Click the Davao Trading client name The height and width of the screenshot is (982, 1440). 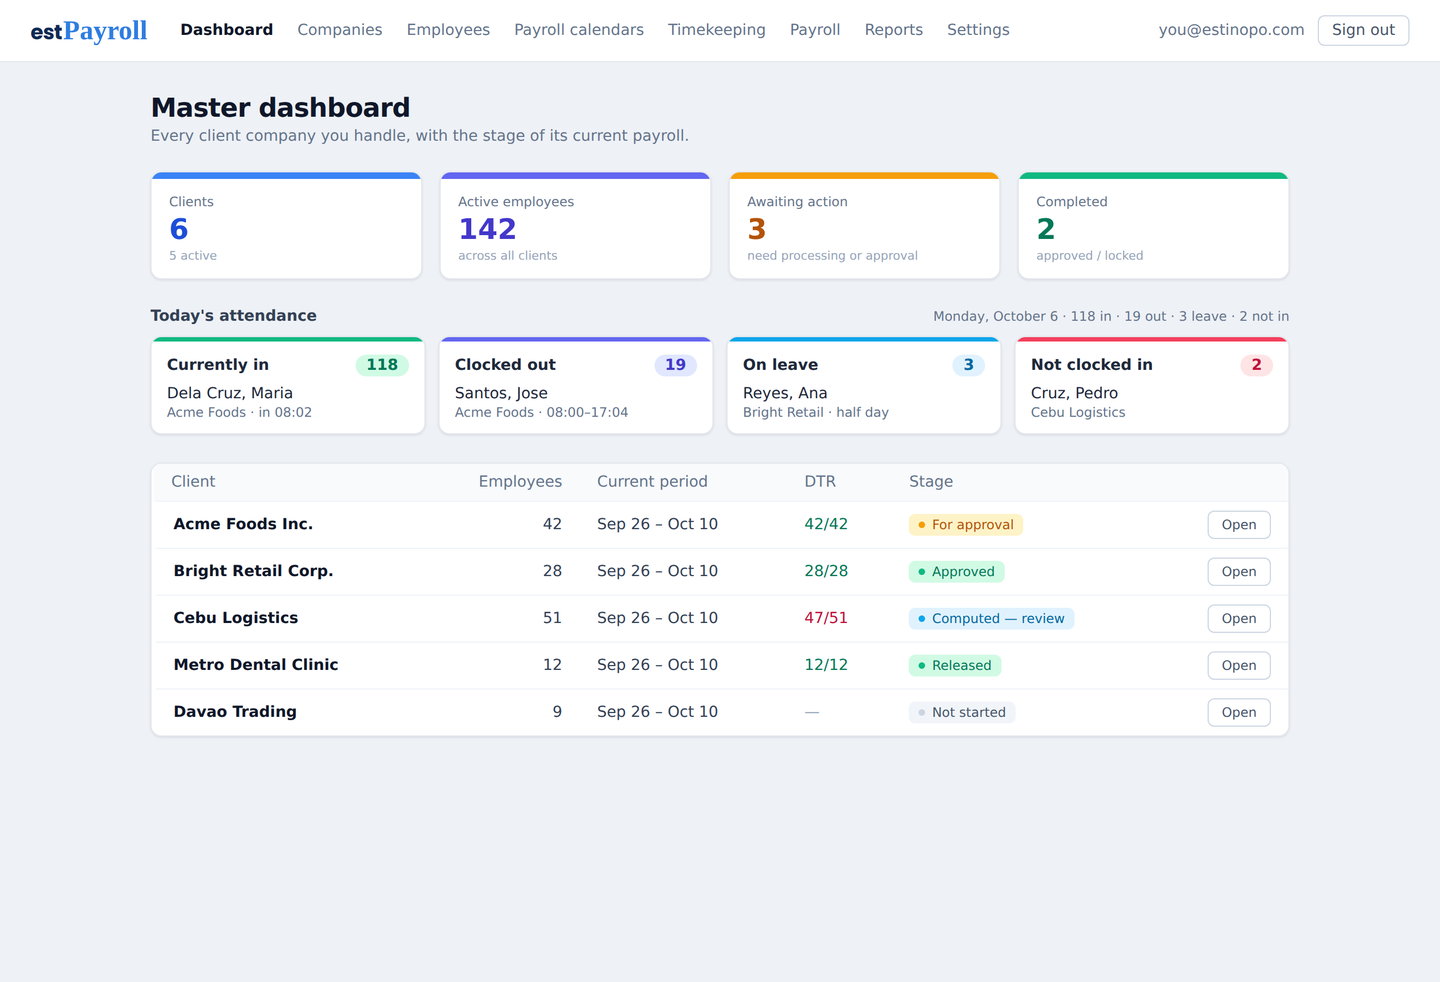[235, 712]
